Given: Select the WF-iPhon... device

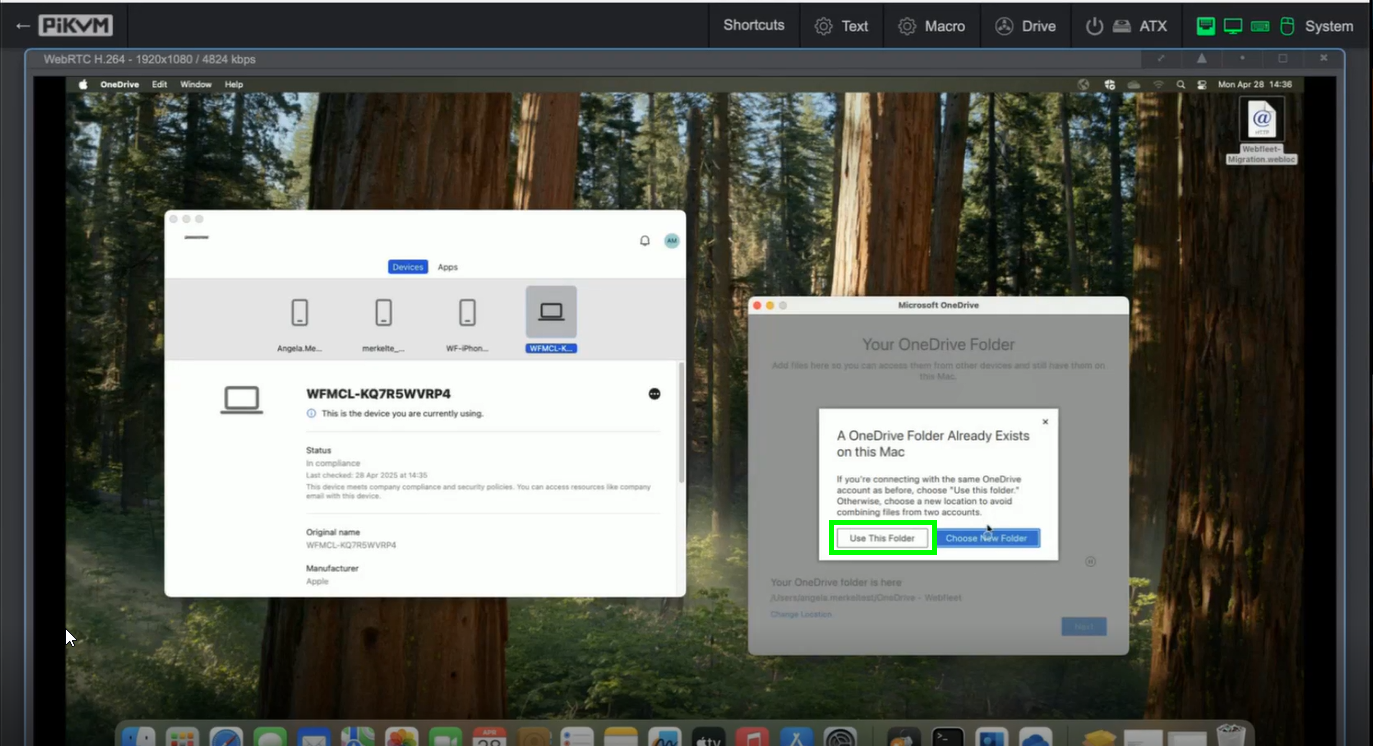Looking at the screenshot, I should pyautogui.click(x=467, y=321).
